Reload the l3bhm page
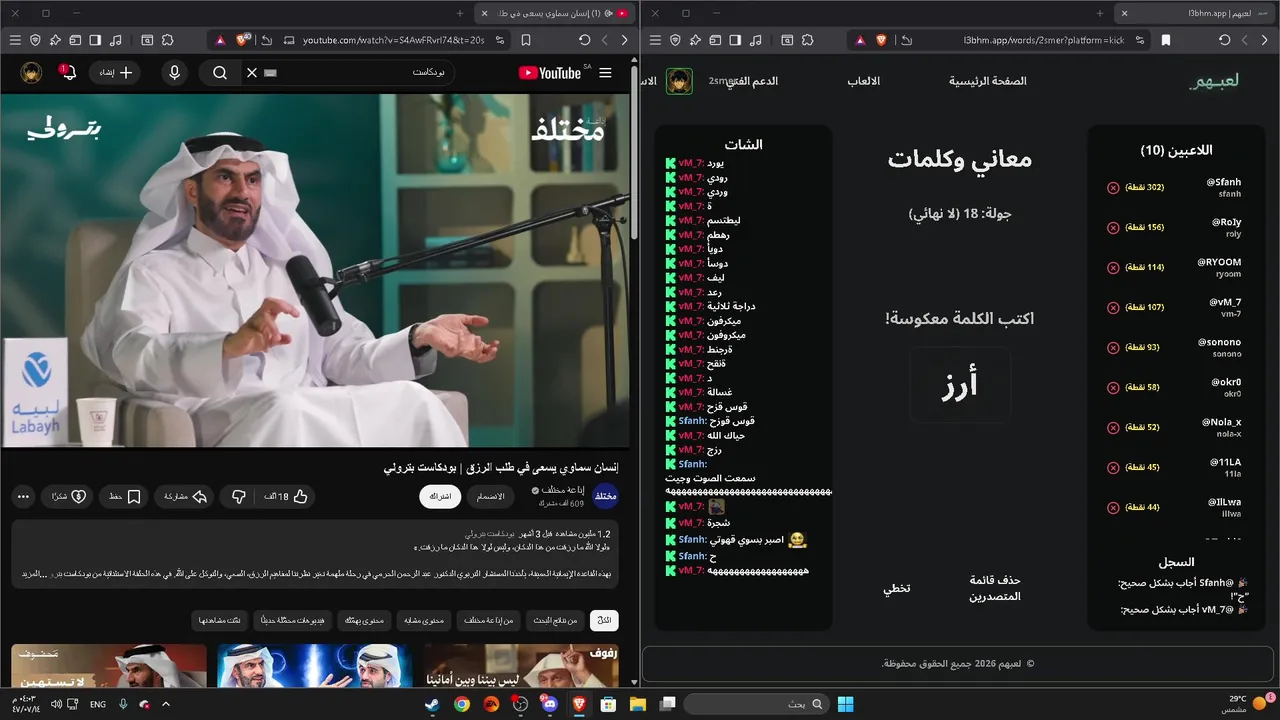Viewport: 1280px width, 720px height. pos(1224,40)
